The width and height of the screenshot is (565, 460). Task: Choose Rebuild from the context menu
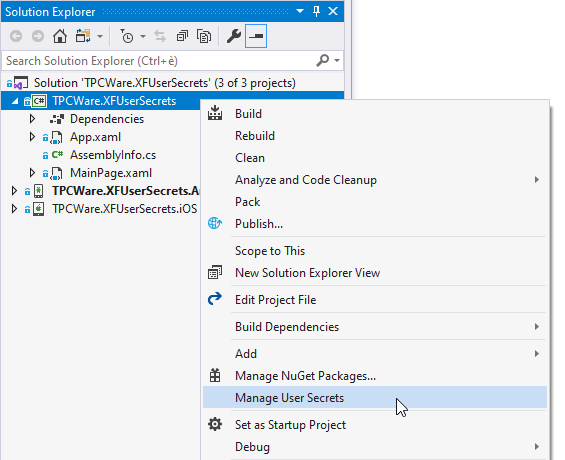375,136
